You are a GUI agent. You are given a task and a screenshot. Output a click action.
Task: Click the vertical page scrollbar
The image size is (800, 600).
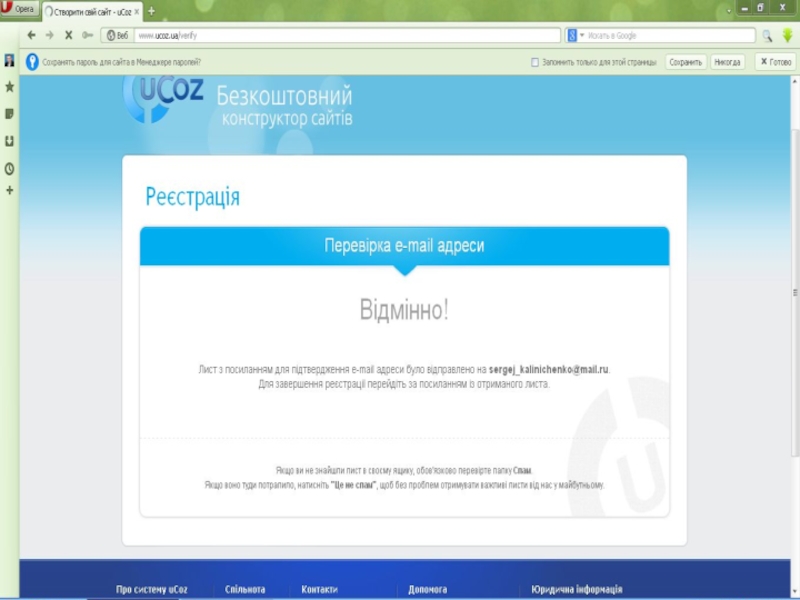point(795,292)
